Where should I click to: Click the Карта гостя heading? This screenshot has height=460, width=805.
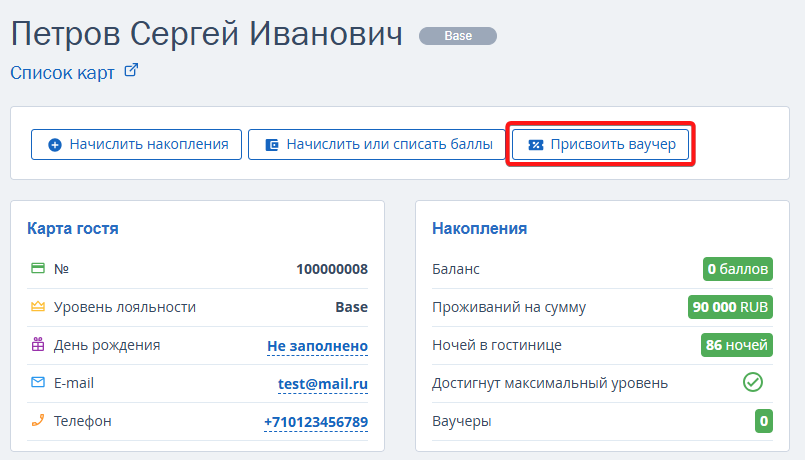[x=73, y=228]
